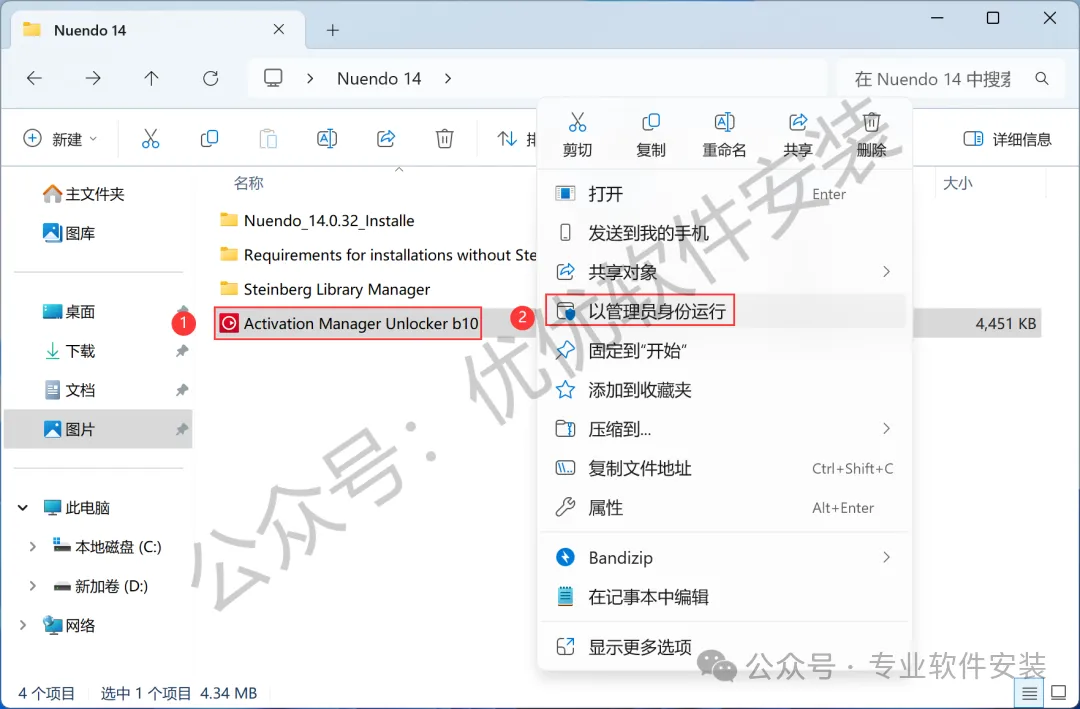
Task: Open 下载 in sidebar
Action: click(x=69, y=351)
